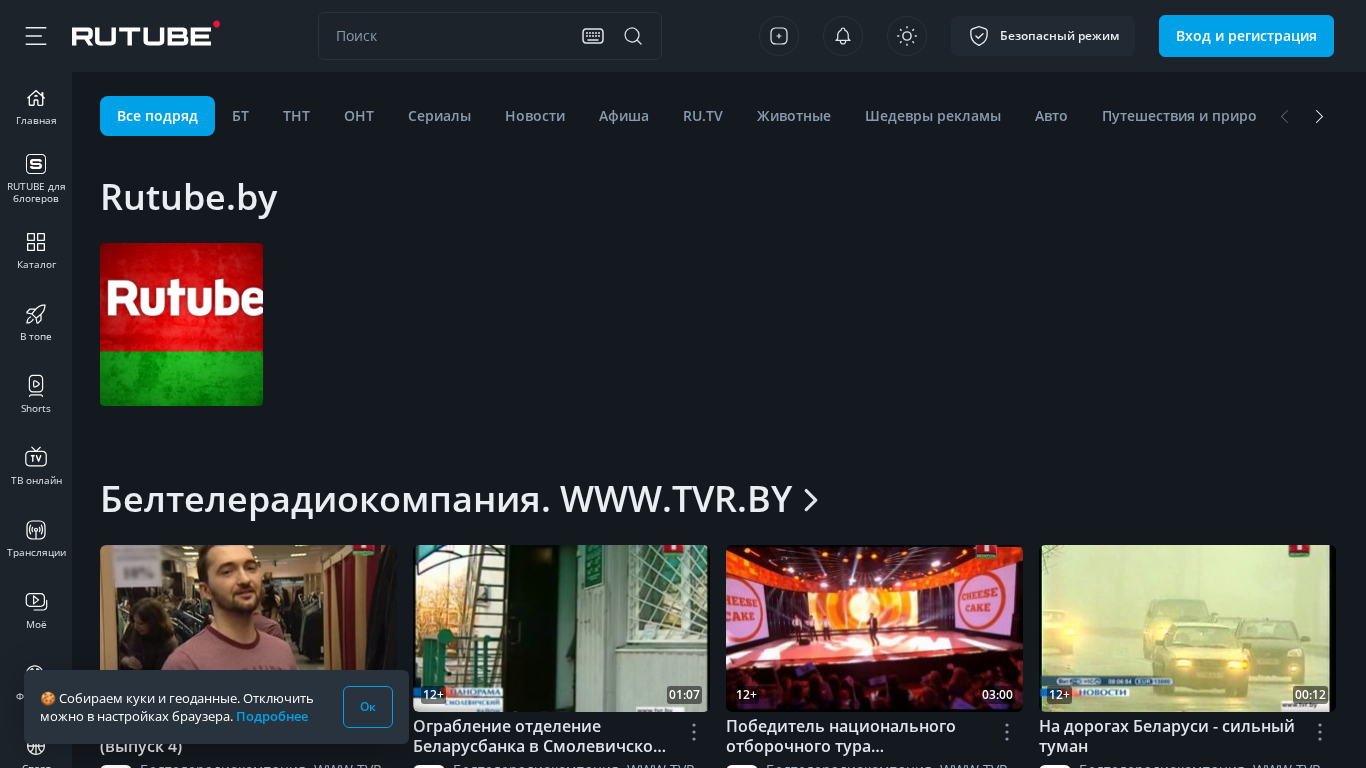
Task: Open Победитель национального отборочного тура title
Action: 841,736
